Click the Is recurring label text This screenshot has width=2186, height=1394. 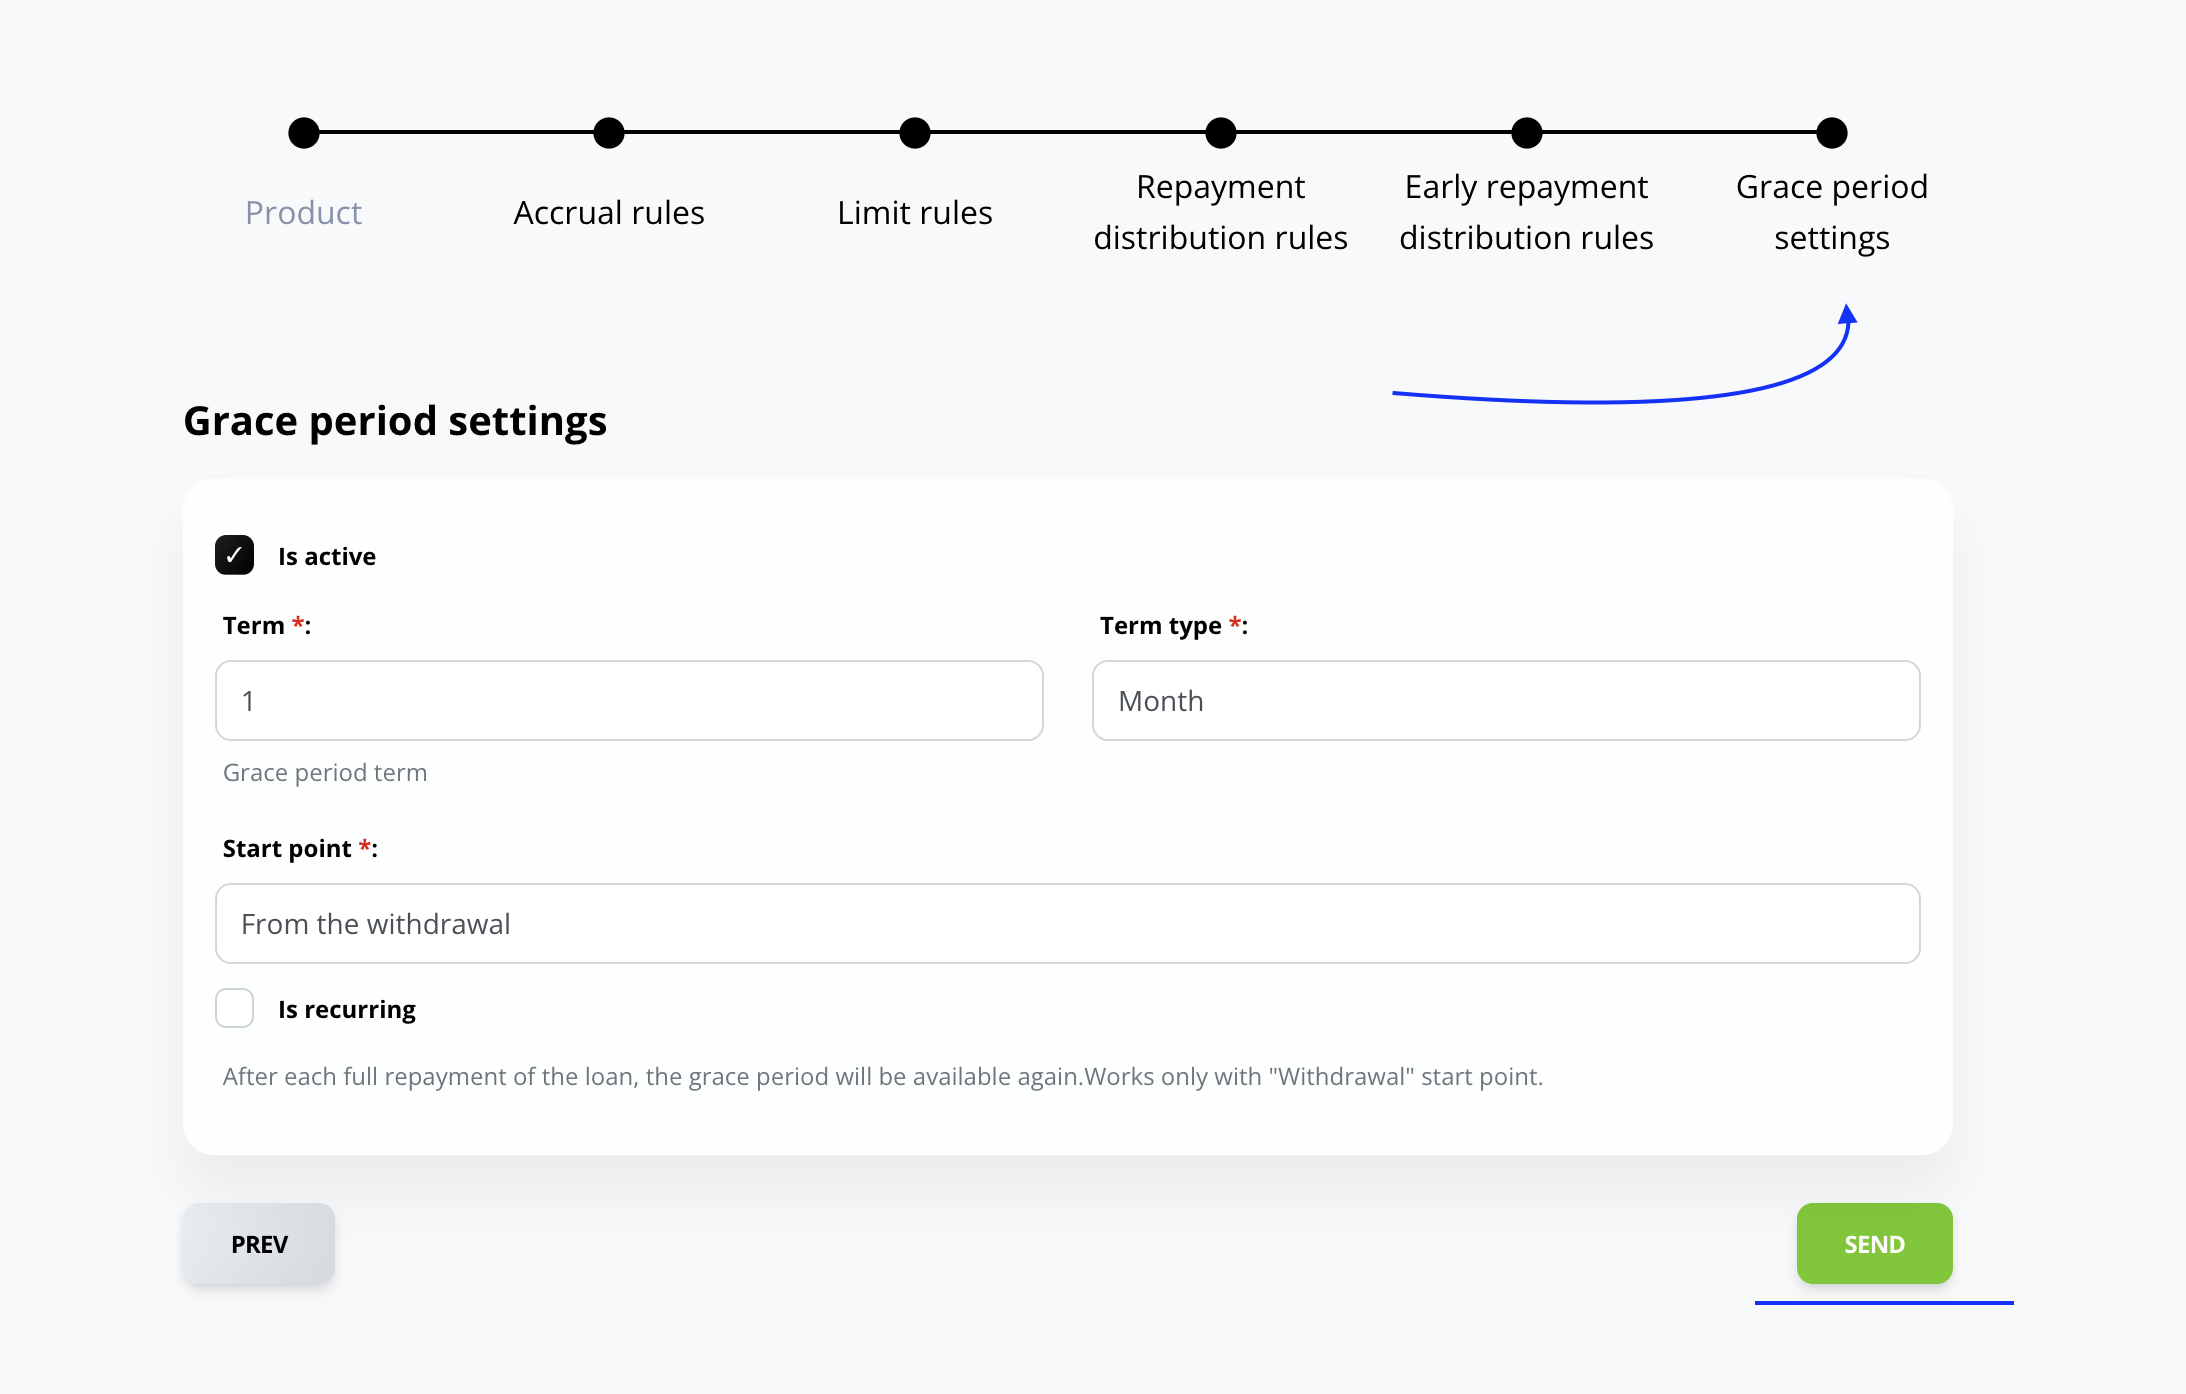[x=347, y=1010]
